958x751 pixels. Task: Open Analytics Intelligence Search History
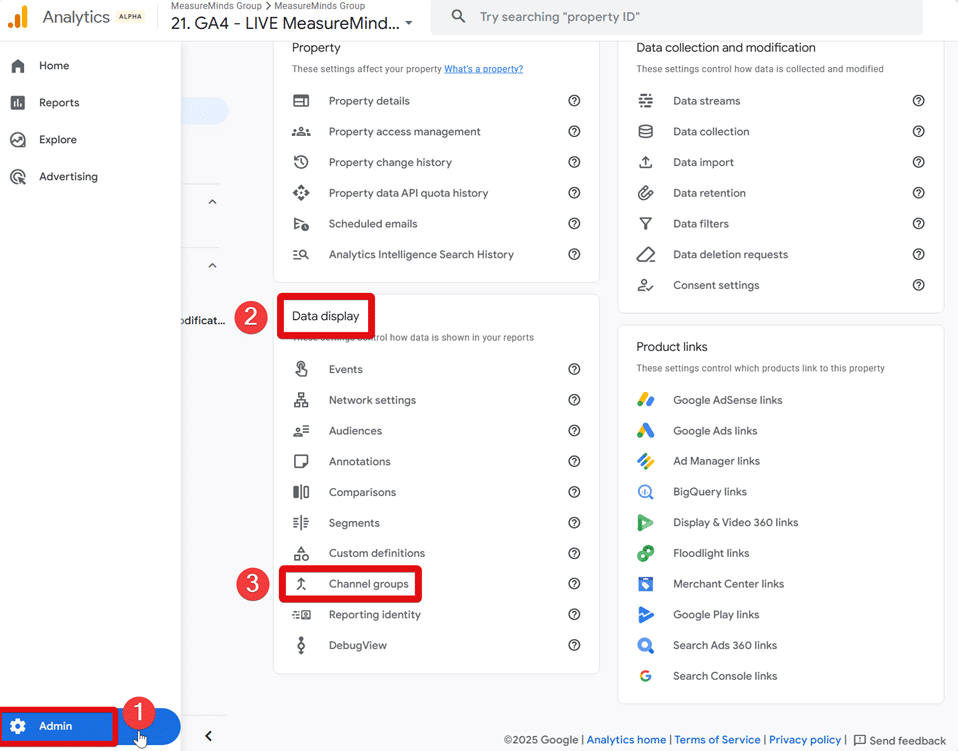pyautogui.click(x=421, y=254)
